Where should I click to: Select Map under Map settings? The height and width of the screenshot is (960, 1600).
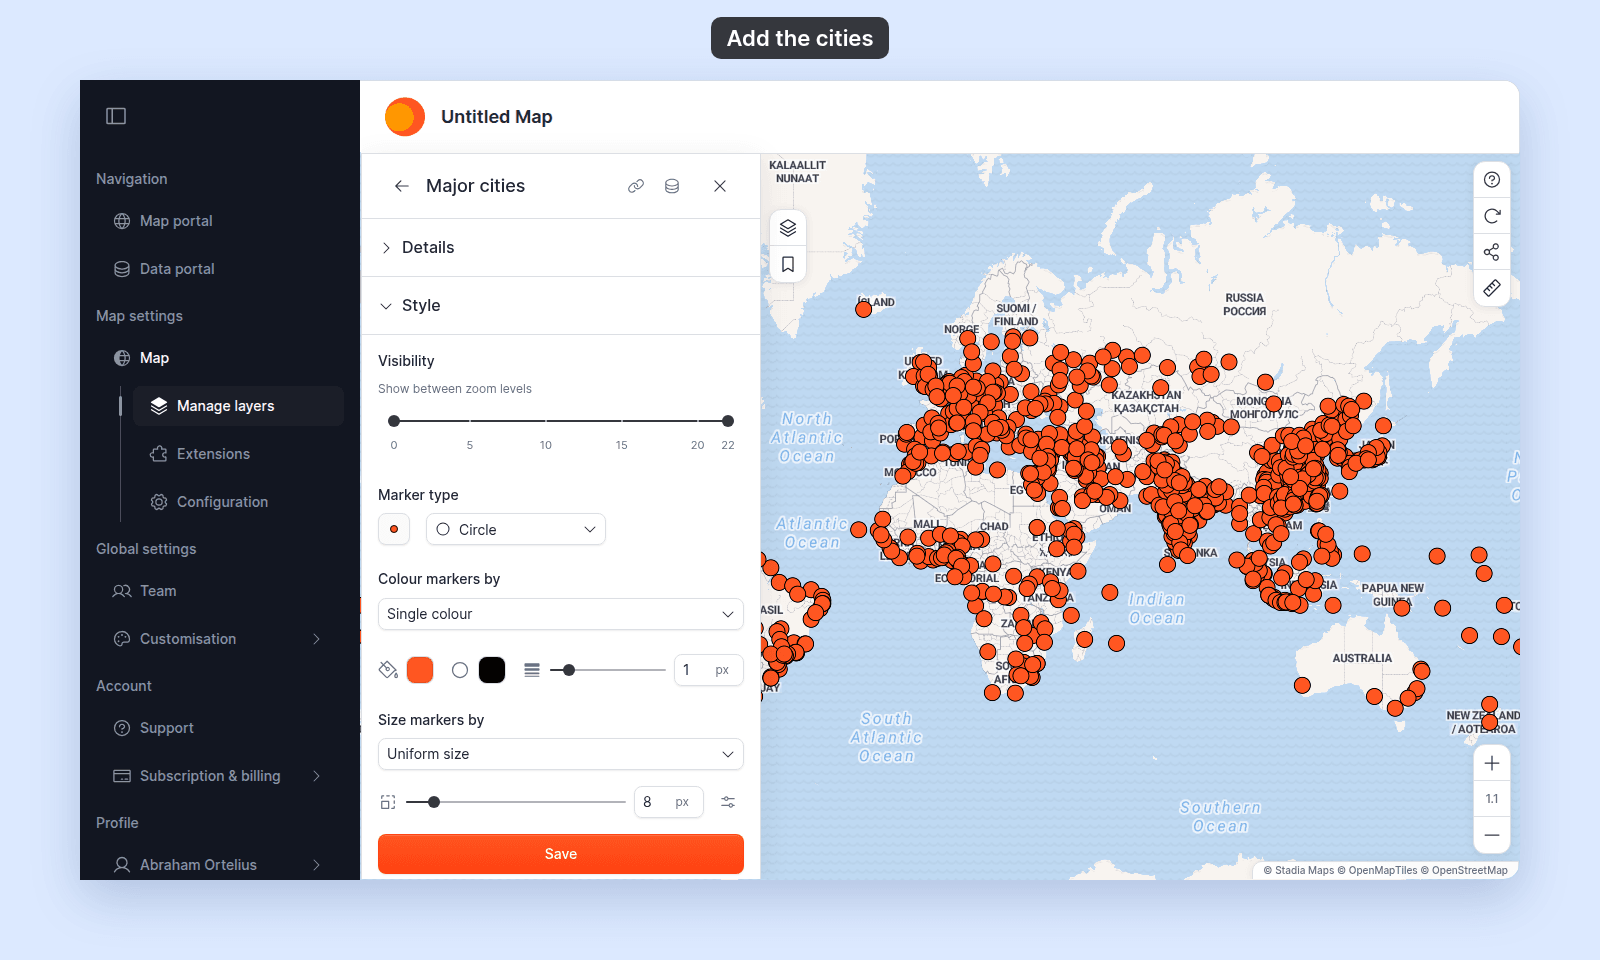coord(154,358)
